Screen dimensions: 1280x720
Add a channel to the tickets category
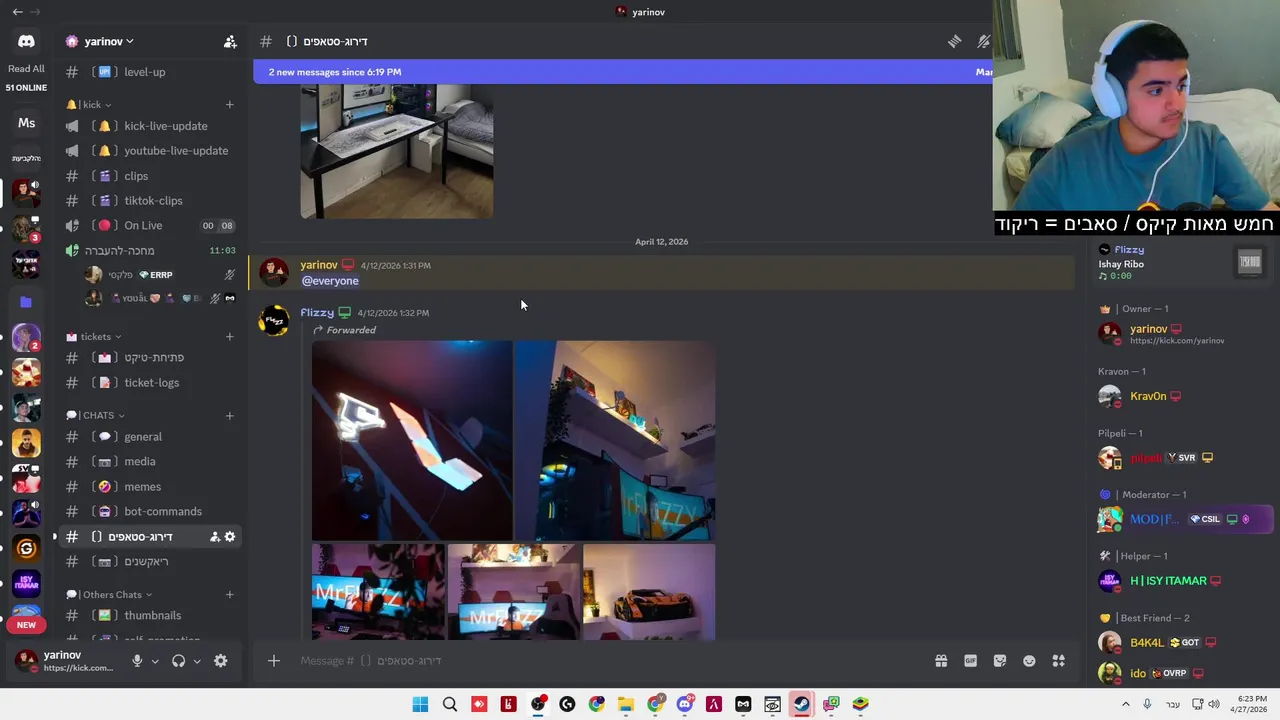(x=229, y=336)
